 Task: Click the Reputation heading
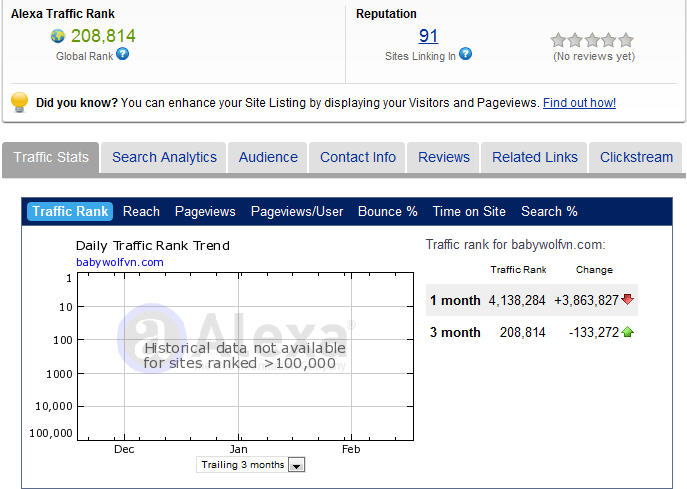(x=386, y=14)
